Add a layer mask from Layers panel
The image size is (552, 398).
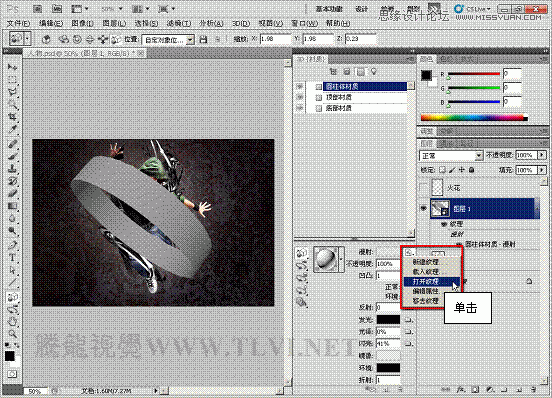[x=475, y=390]
